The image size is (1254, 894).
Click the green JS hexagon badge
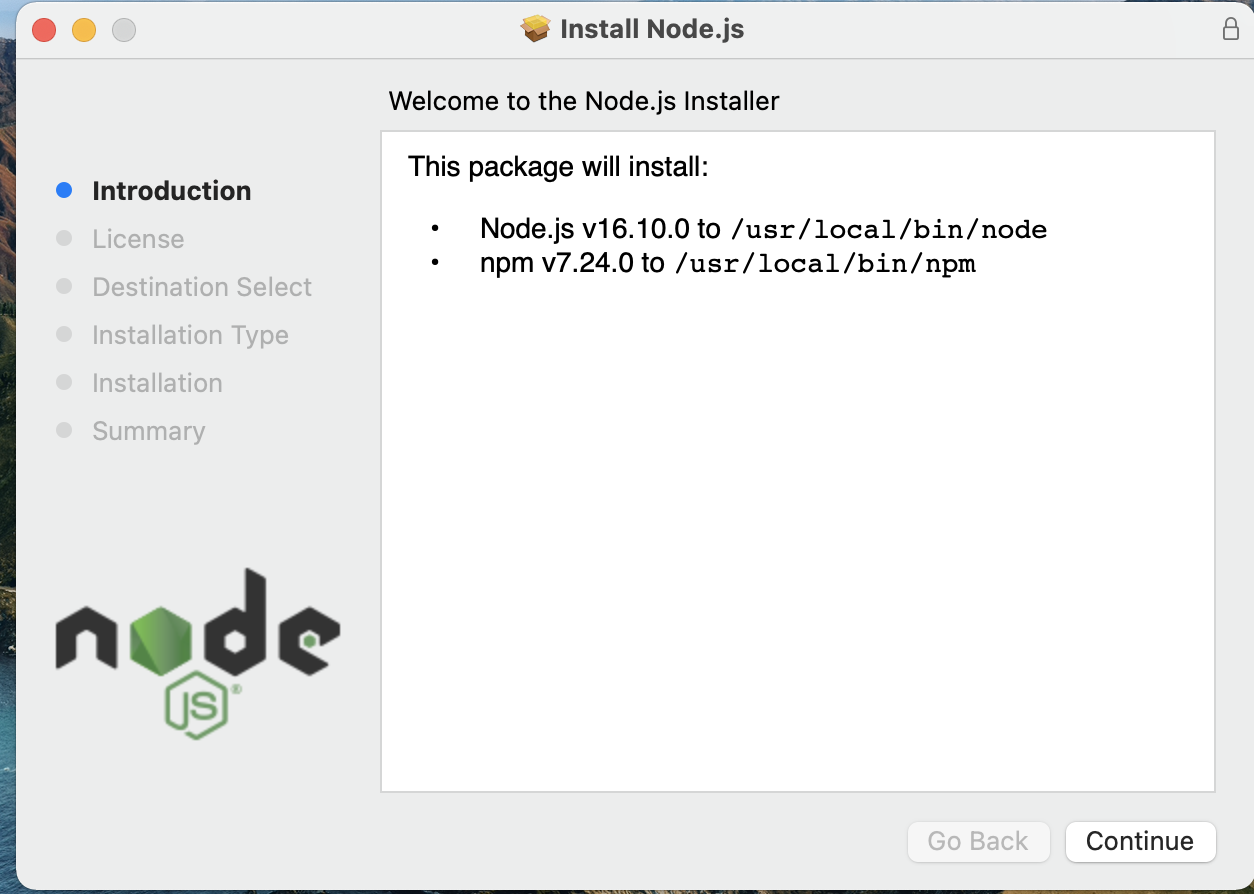click(x=197, y=708)
